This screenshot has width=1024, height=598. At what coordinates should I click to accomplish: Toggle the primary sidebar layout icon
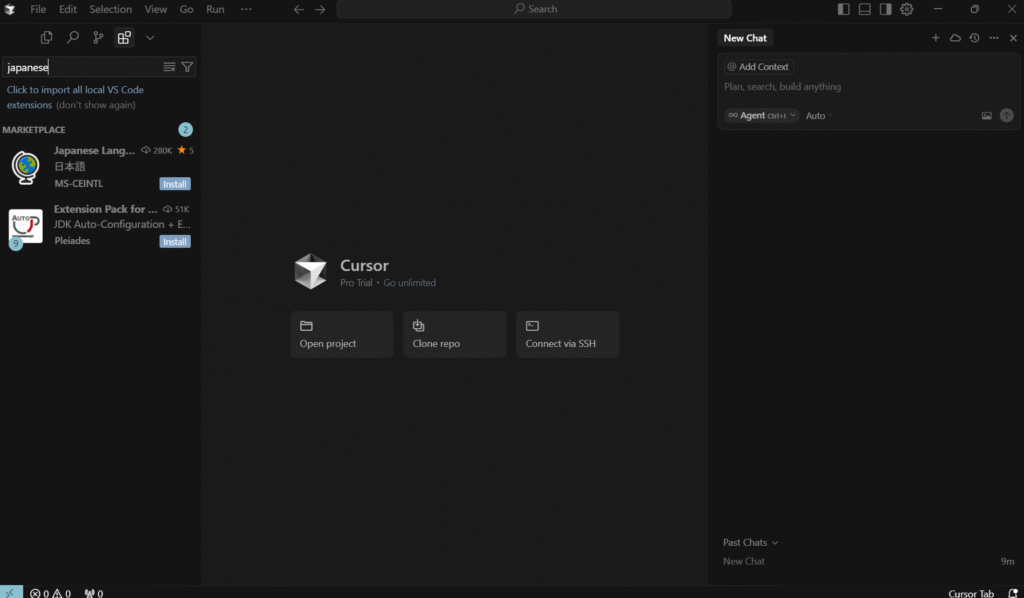tap(844, 9)
